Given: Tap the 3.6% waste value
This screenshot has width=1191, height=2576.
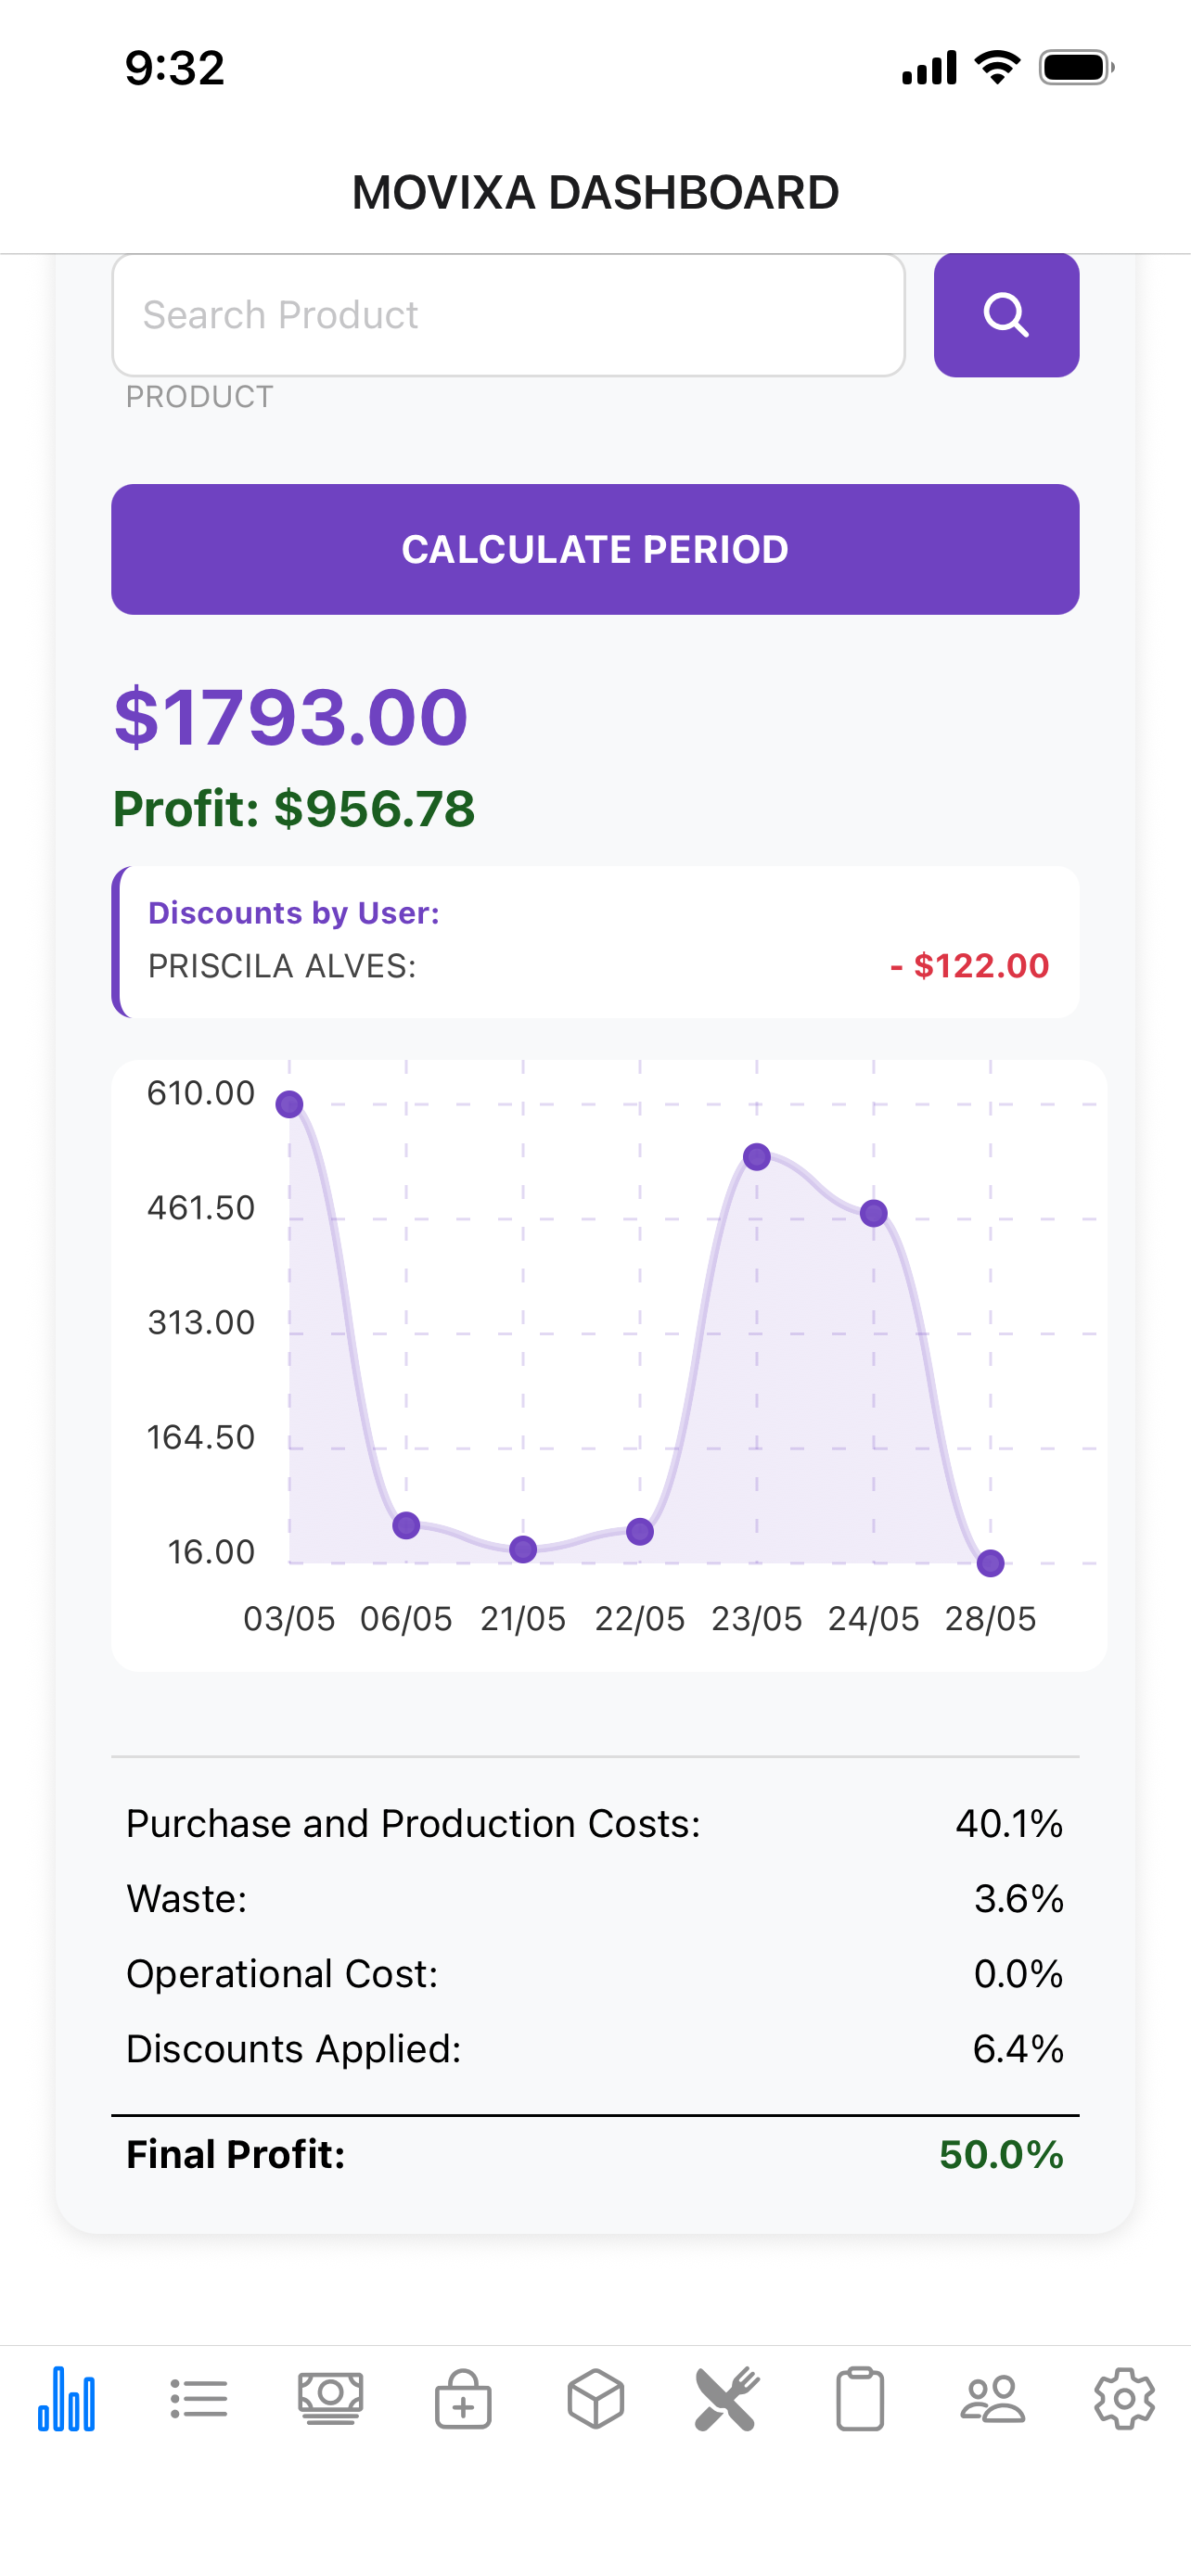Looking at the screenshot, I should click(1019, 1899).
